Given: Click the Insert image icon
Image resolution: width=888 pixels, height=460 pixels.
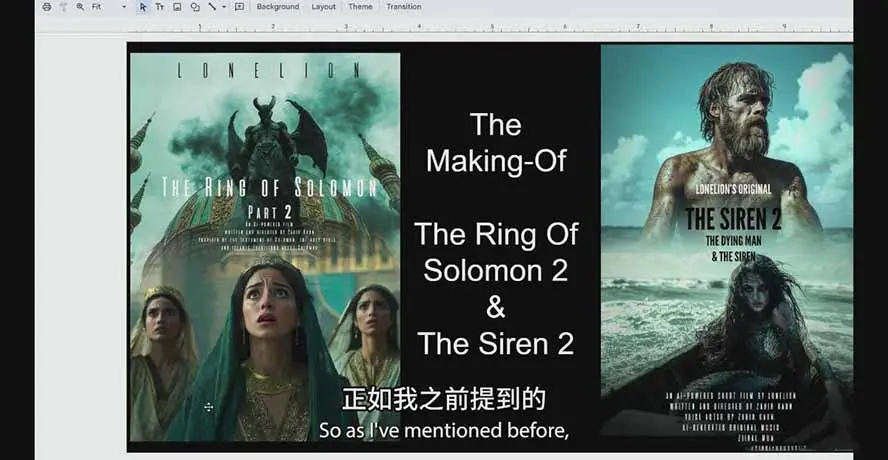Looking at the screenshot, I should tap(177, 7).
